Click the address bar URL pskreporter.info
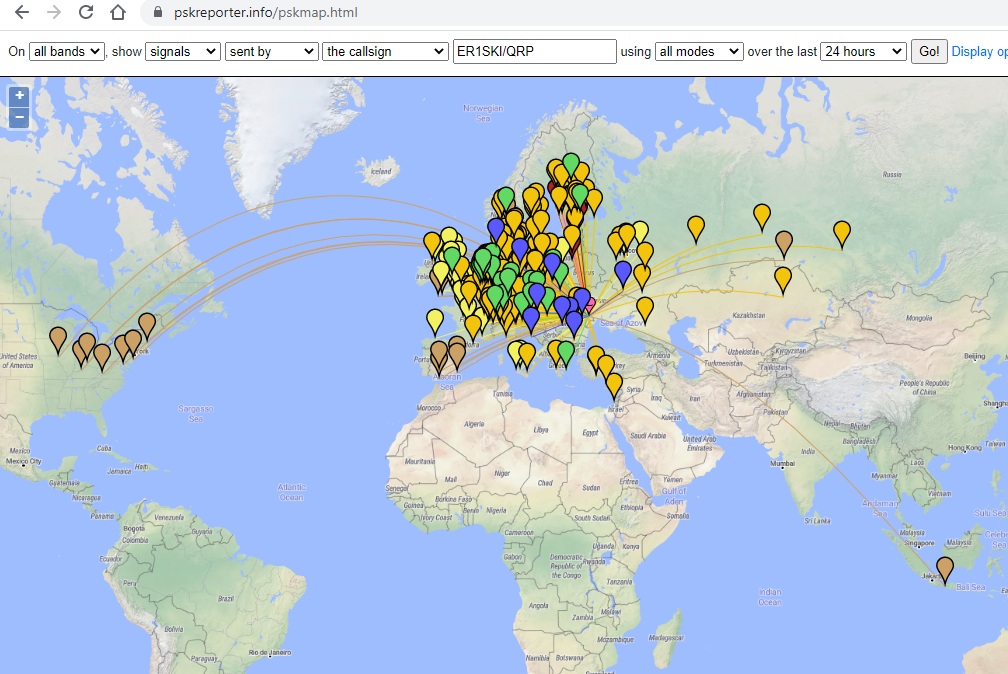This screenshot has width=1008, height=674. point(265,13)
